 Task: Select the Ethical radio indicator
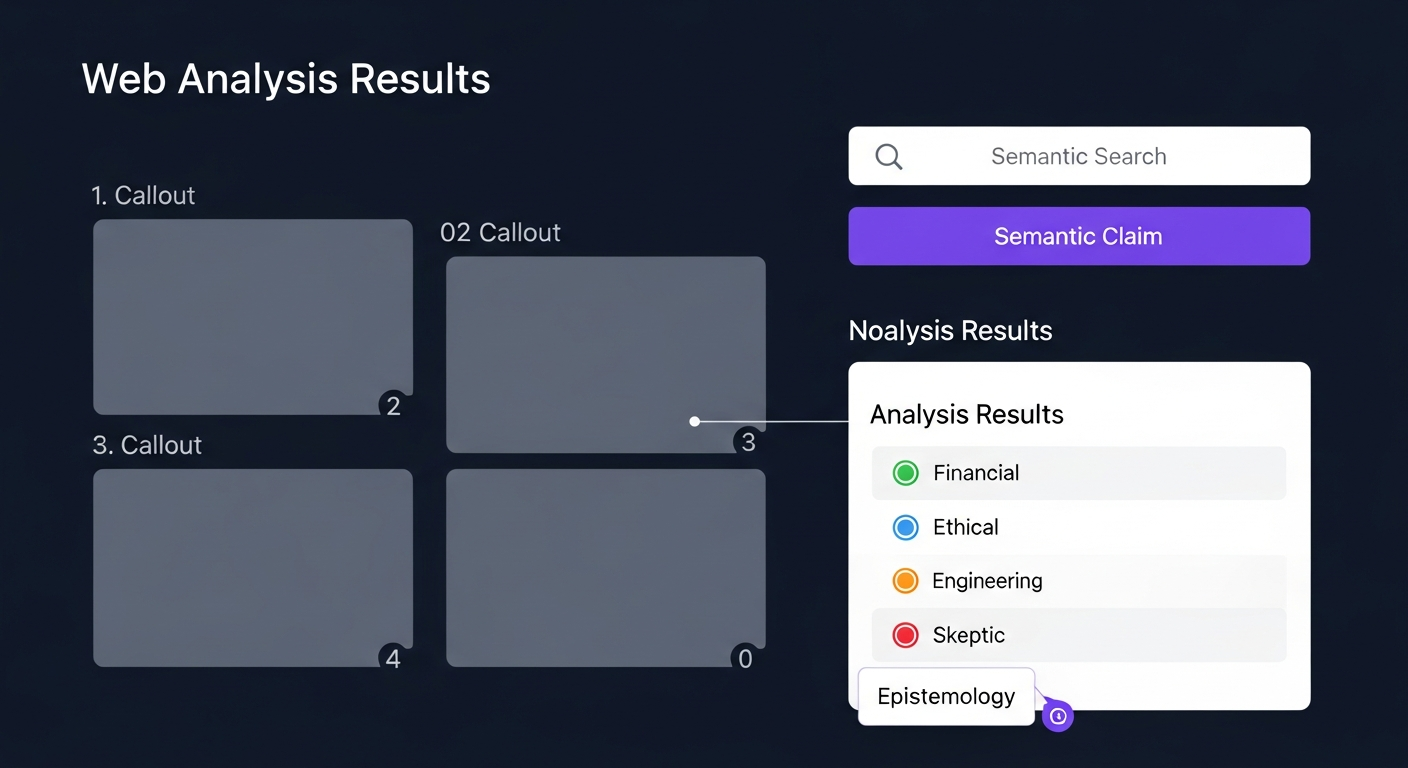tap(905, 527)
